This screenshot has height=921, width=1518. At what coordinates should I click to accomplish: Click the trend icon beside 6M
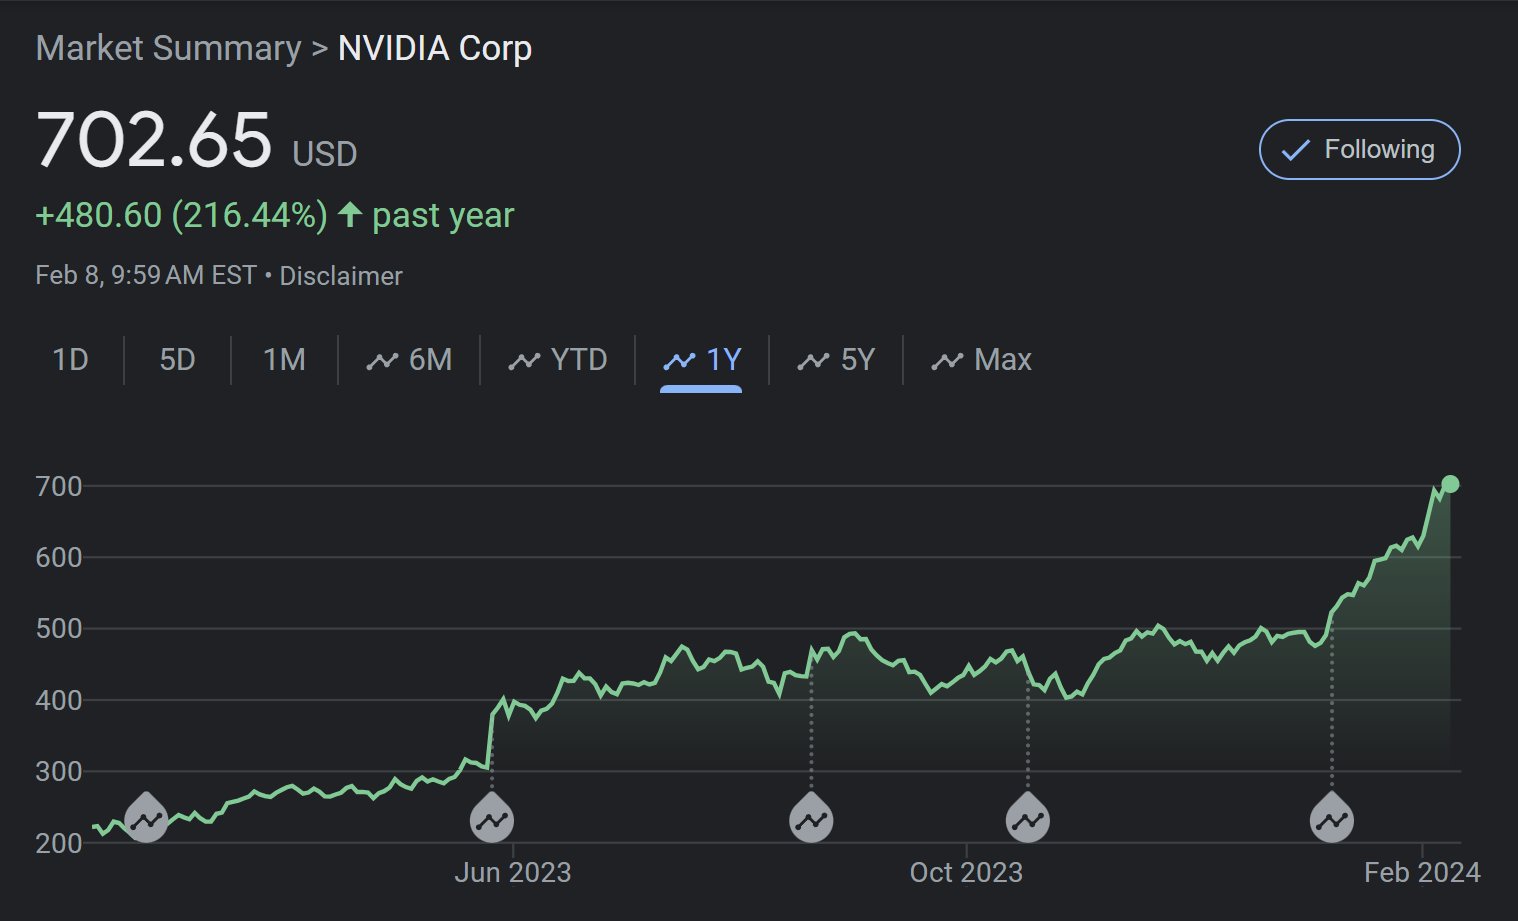(x=382, y=361)
